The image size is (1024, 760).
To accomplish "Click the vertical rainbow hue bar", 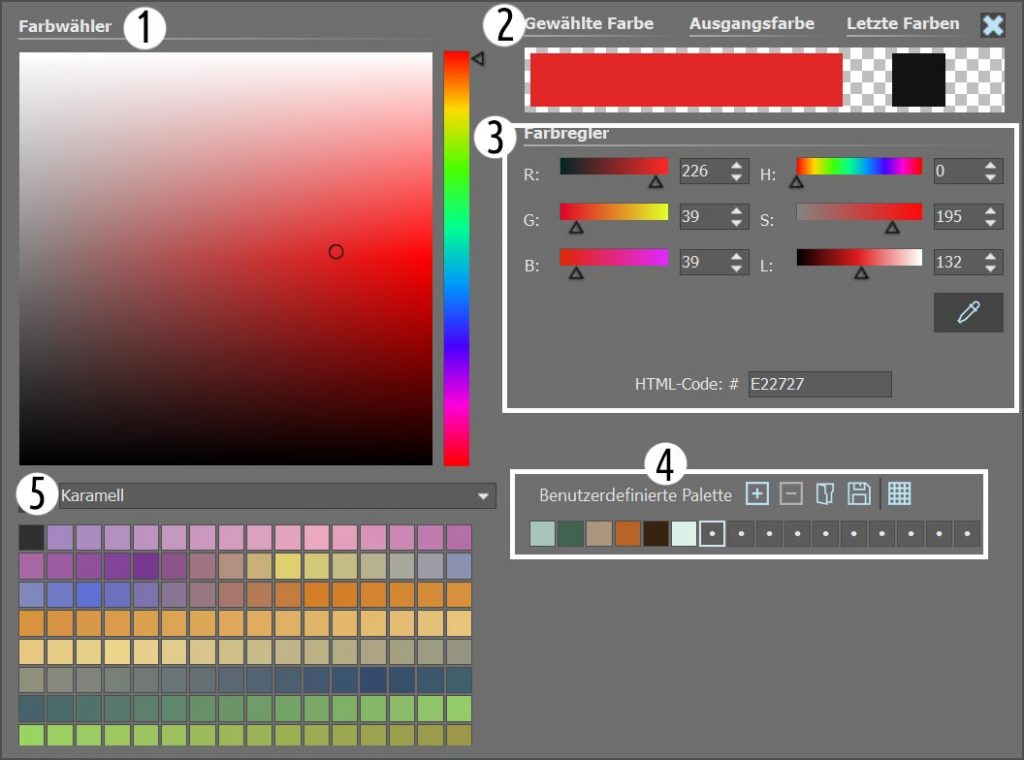I will coord(456,258).
